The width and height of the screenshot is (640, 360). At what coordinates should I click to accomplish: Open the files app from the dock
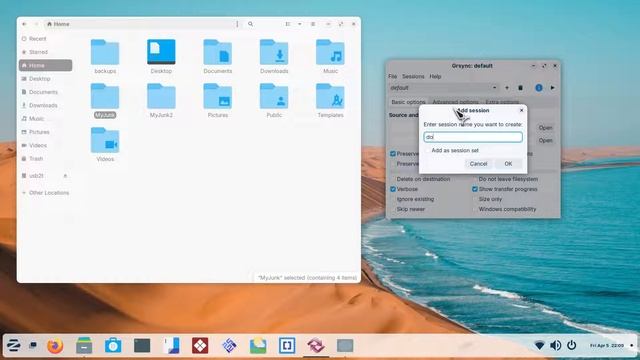84,346
